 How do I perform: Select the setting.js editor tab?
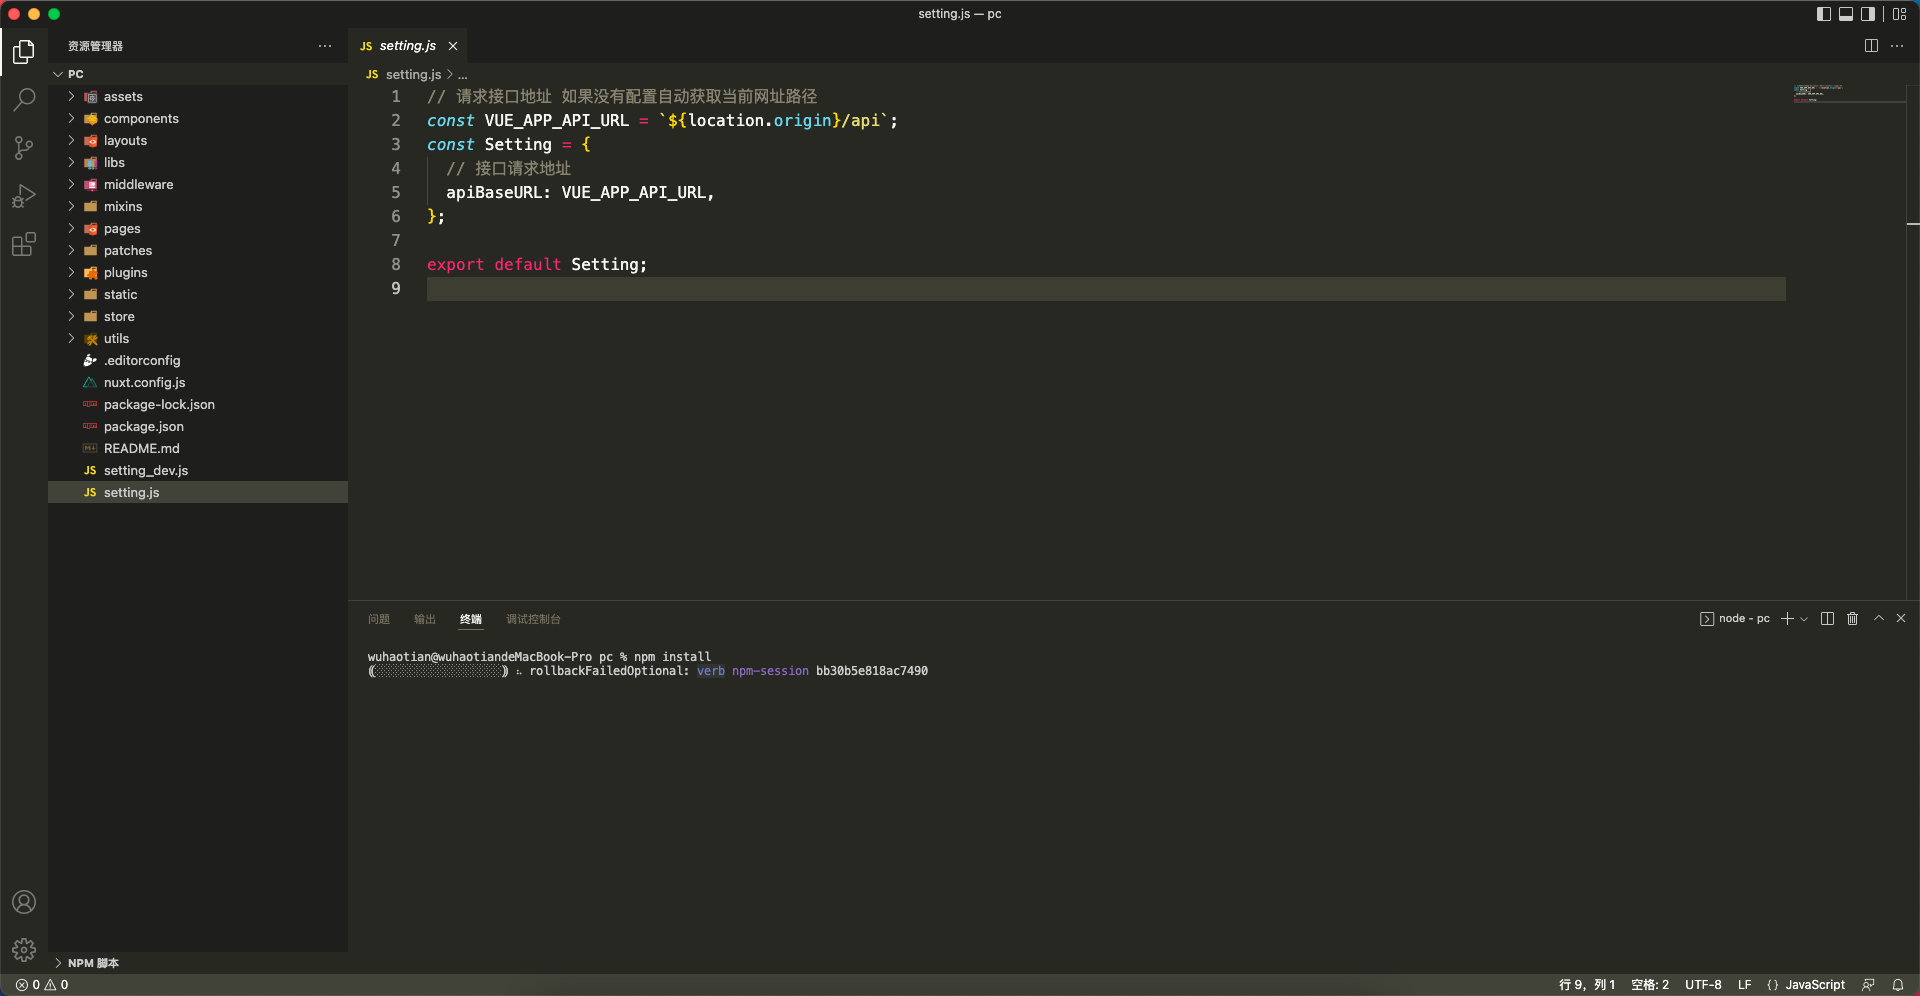pyautogui.click(x=407, y=46)
